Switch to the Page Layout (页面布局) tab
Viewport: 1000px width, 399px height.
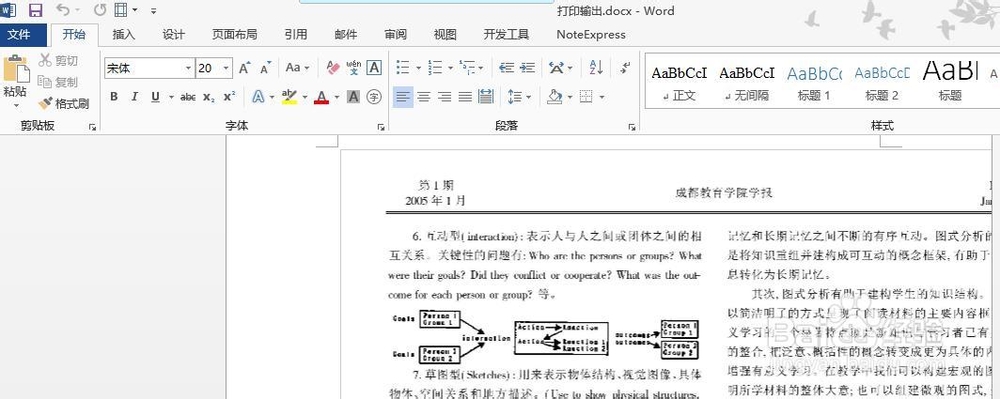[235, 34]
